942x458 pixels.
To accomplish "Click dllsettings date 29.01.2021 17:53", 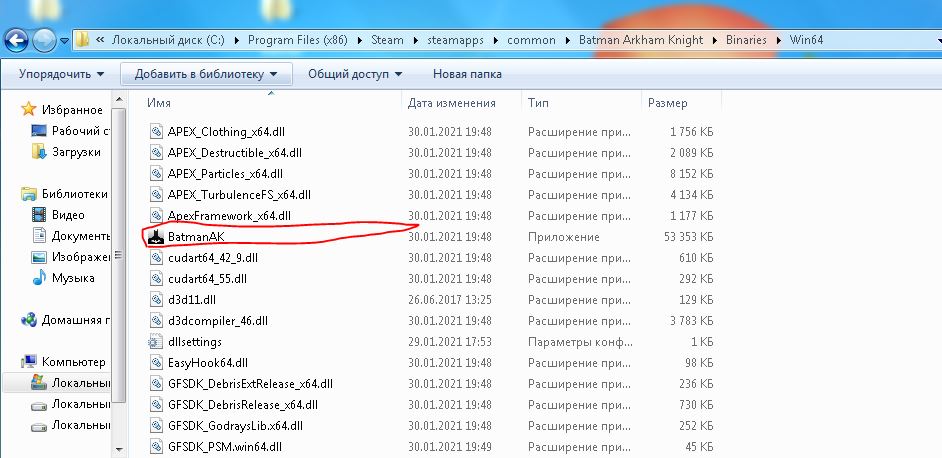I will [450, 341].
